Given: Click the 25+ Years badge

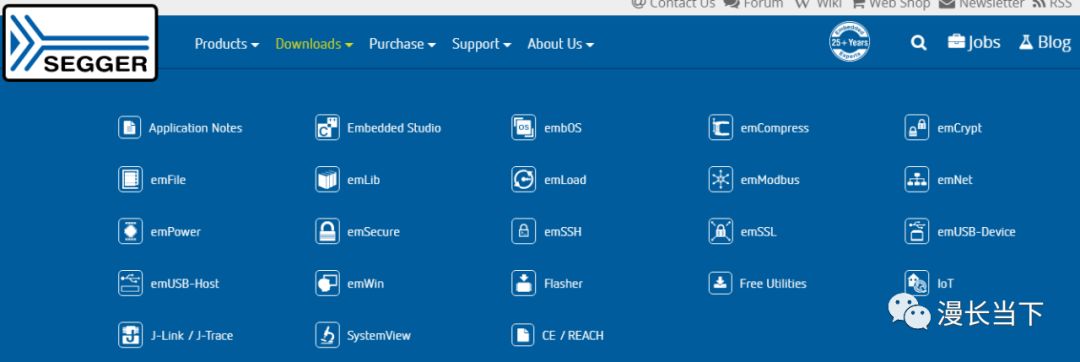Looking at the screenshot, I should (849, 41).
